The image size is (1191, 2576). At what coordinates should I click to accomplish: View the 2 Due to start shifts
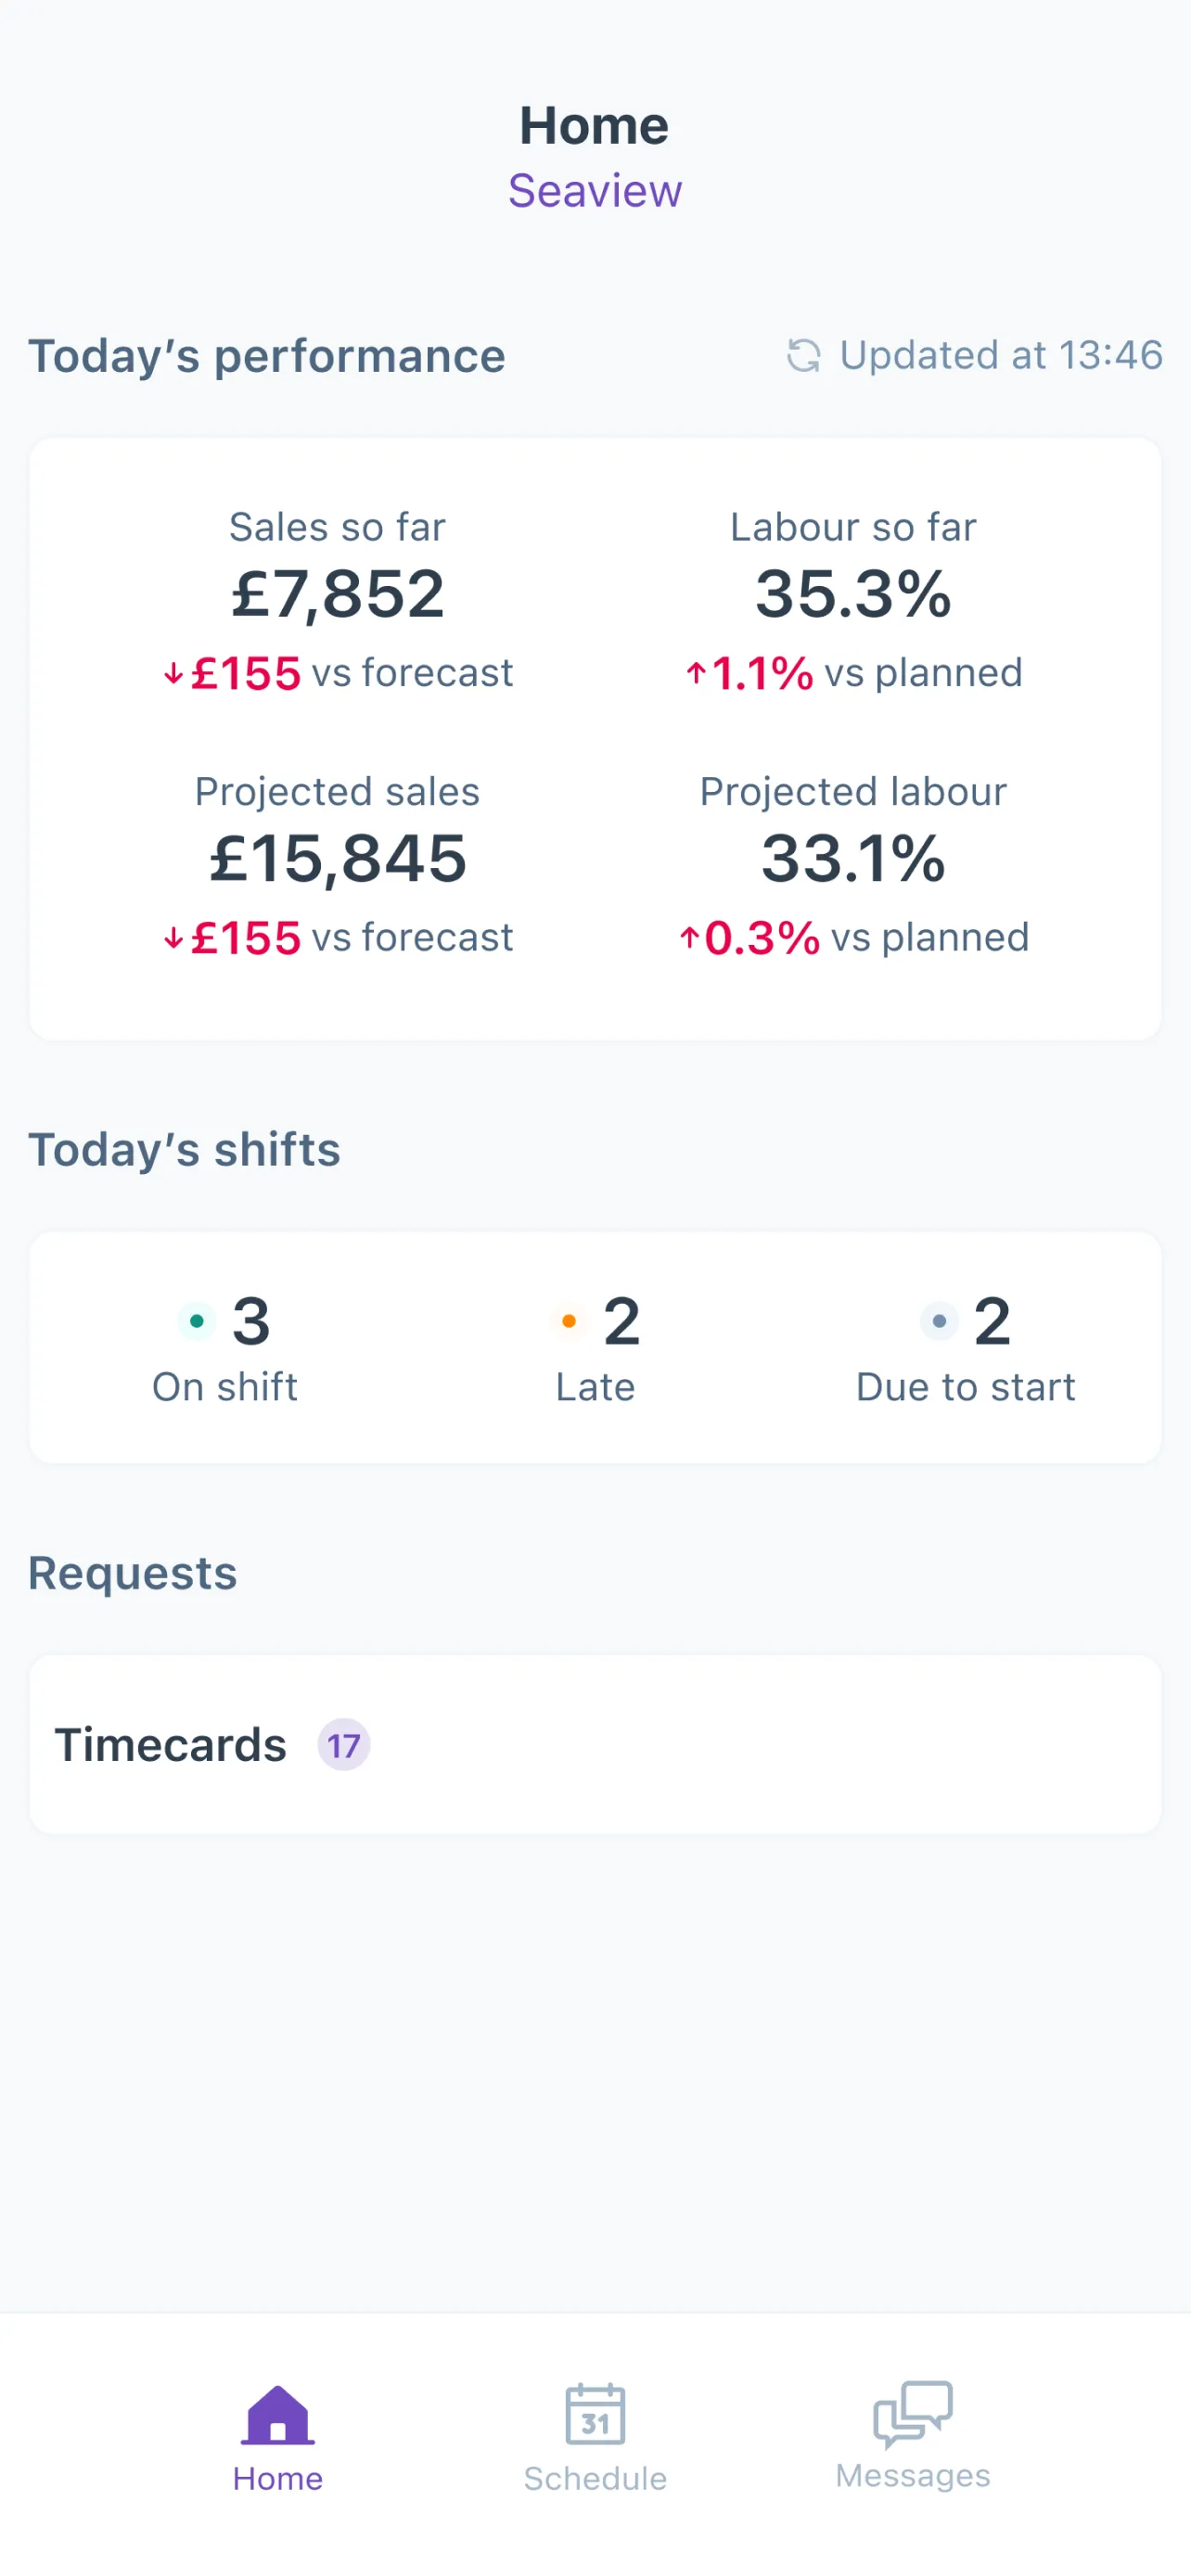(x=966, y=1347)
